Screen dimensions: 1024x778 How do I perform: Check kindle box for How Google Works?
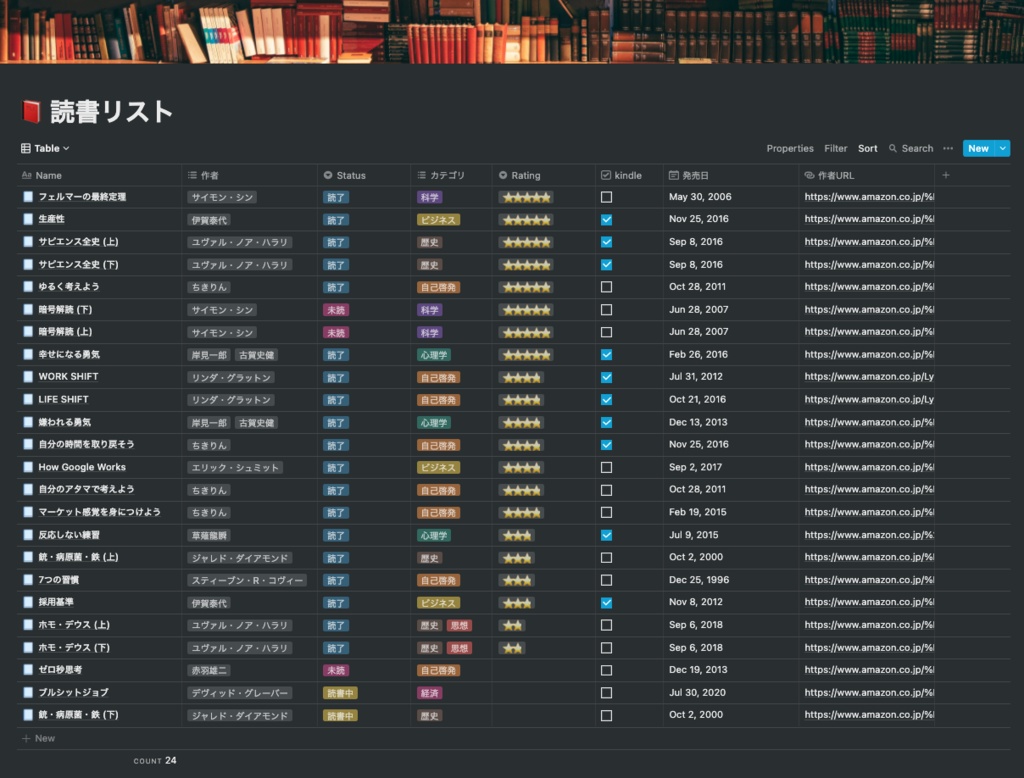[x=606, y=467]
